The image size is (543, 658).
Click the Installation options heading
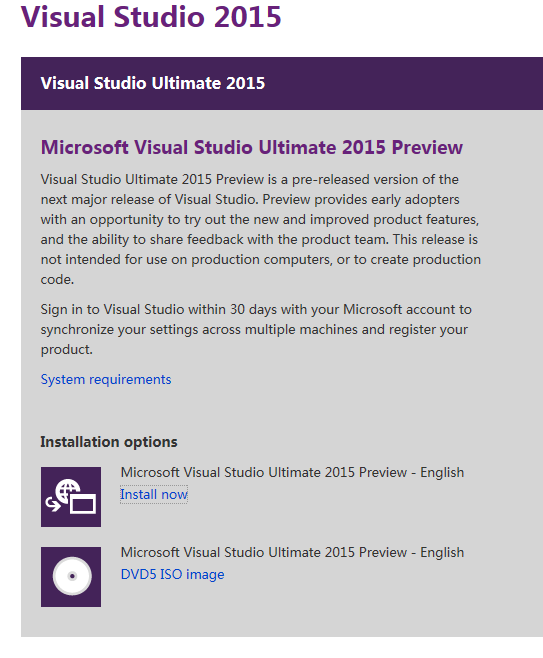[109, 442]
